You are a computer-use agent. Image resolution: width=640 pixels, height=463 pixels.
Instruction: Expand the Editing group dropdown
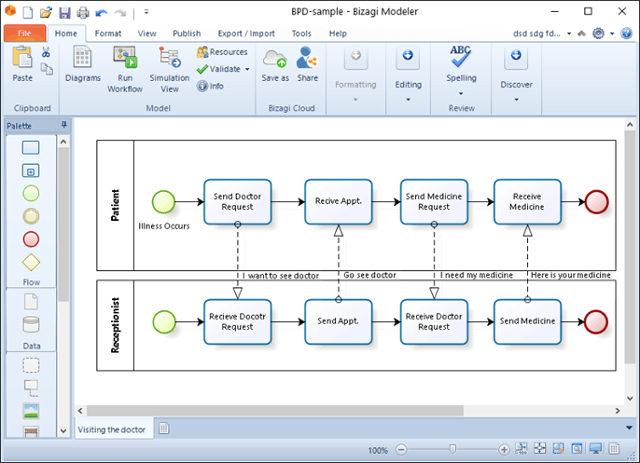pos(408,100)
